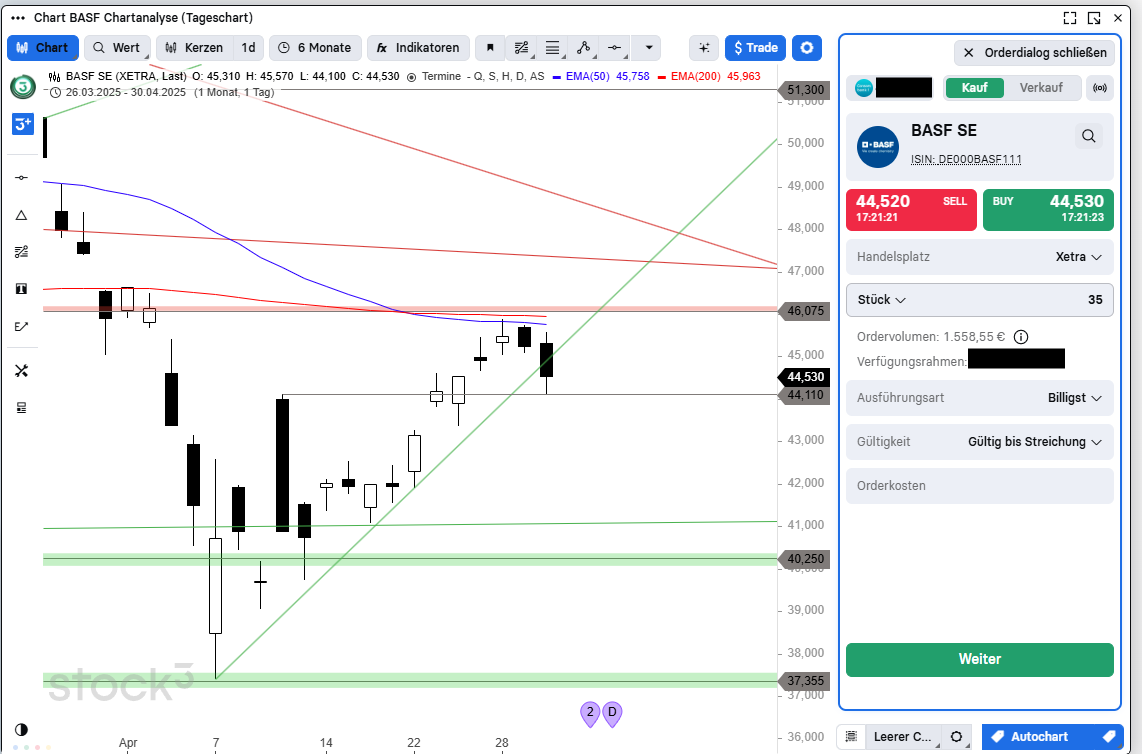Viewport: 1142px width, 754px height.
Task: Click the broadcast signal icon beside Verkauf
Action: pos(1100,88)
